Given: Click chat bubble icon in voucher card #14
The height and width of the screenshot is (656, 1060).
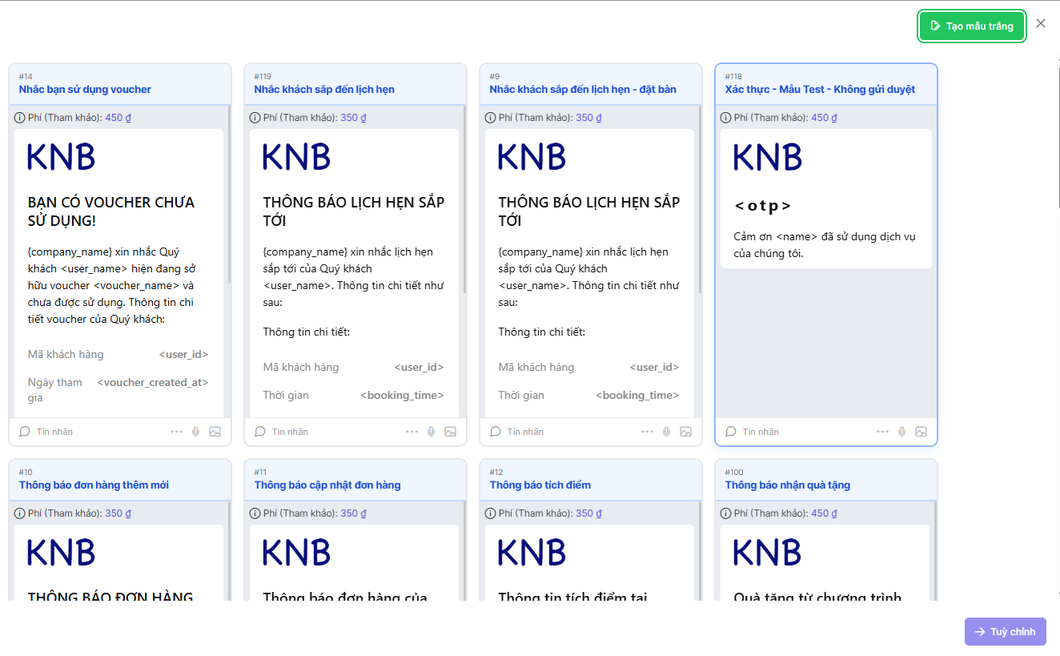Looking at the screenshot, I should coord(25,431).
